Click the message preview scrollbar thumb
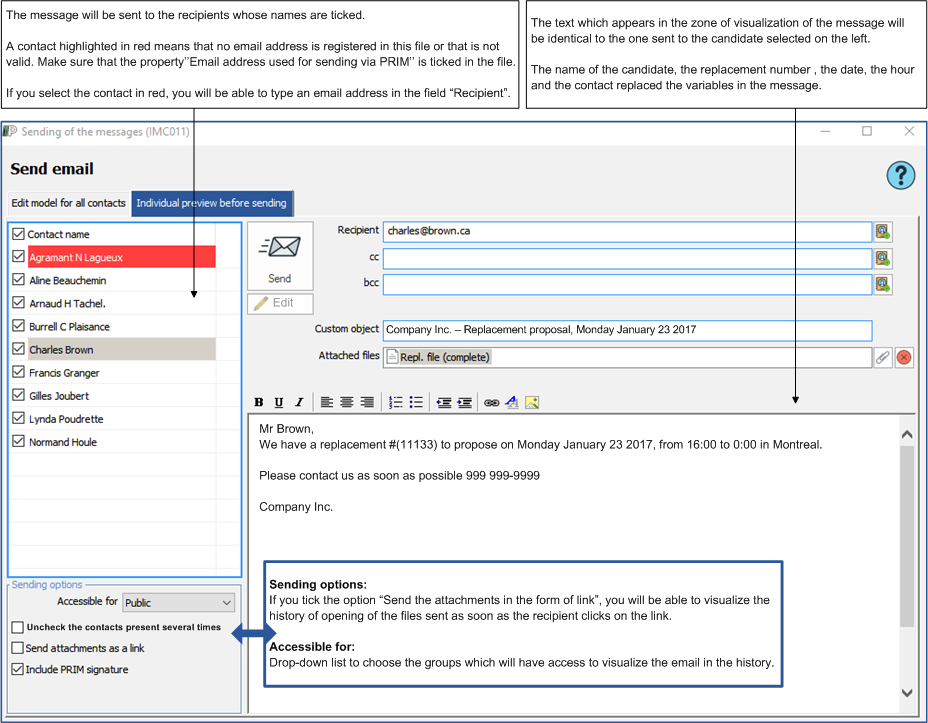 [x=907, y=535]
